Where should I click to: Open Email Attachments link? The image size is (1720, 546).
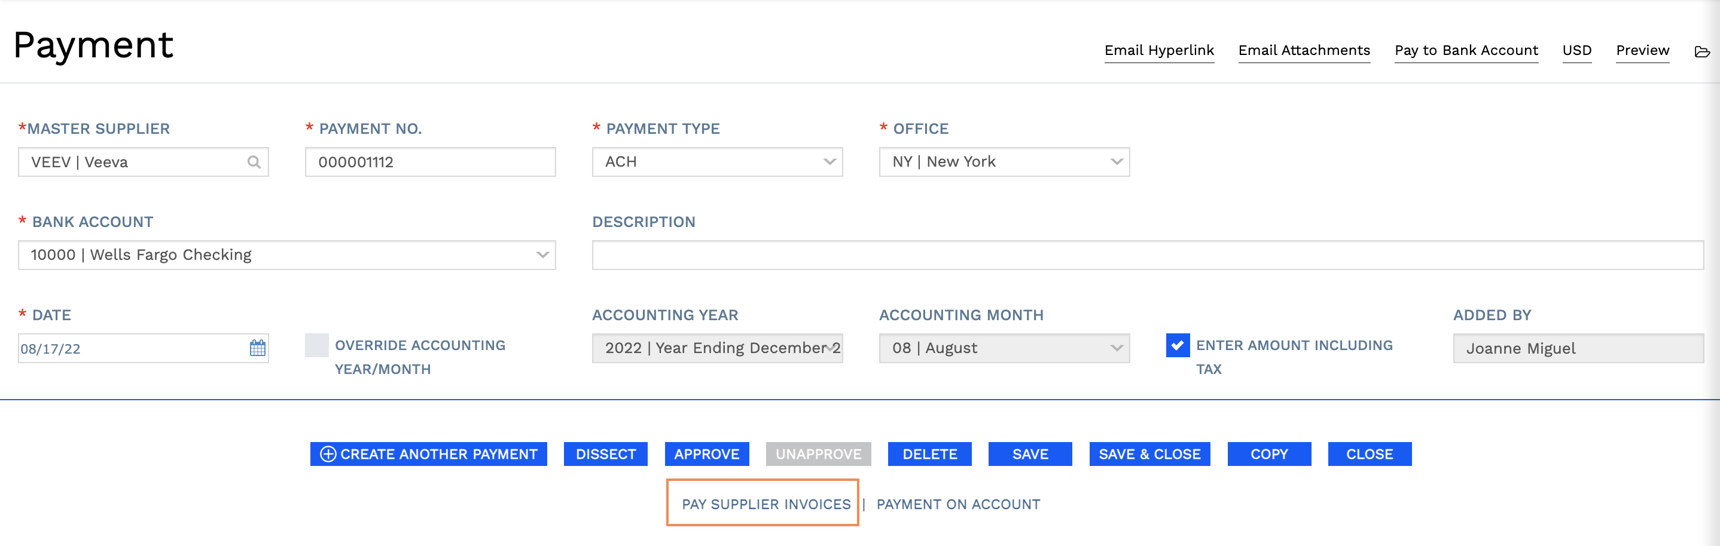(1304, 50)
